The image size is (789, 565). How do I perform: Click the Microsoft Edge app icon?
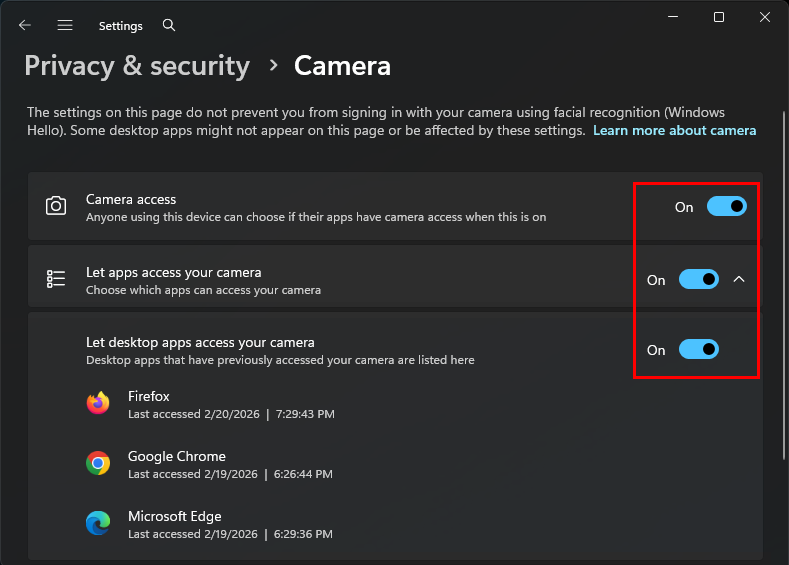click(x=98, y=523)
